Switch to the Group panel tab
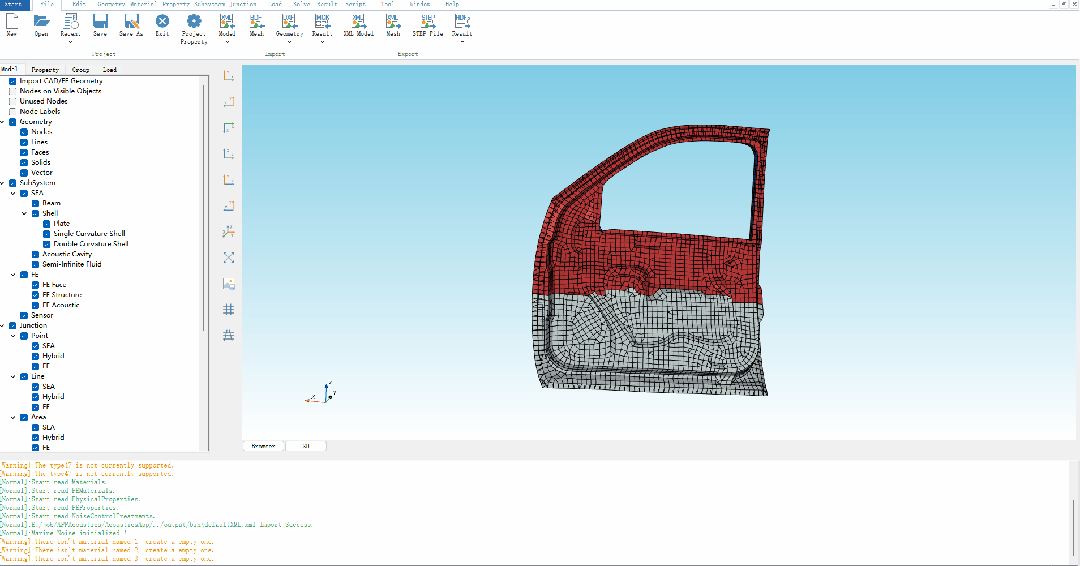Image resolution: width=1080 pixels, height=566 pixels. 81,70
